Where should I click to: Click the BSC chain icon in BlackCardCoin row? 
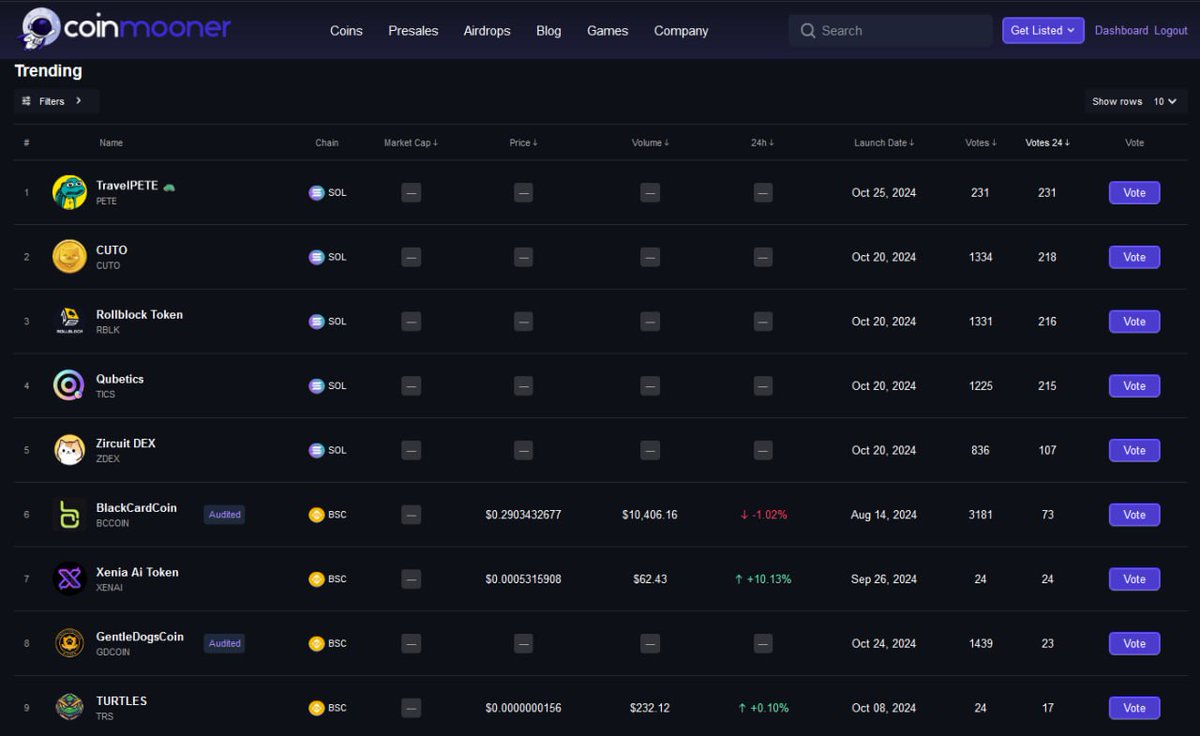coord(316,515)
